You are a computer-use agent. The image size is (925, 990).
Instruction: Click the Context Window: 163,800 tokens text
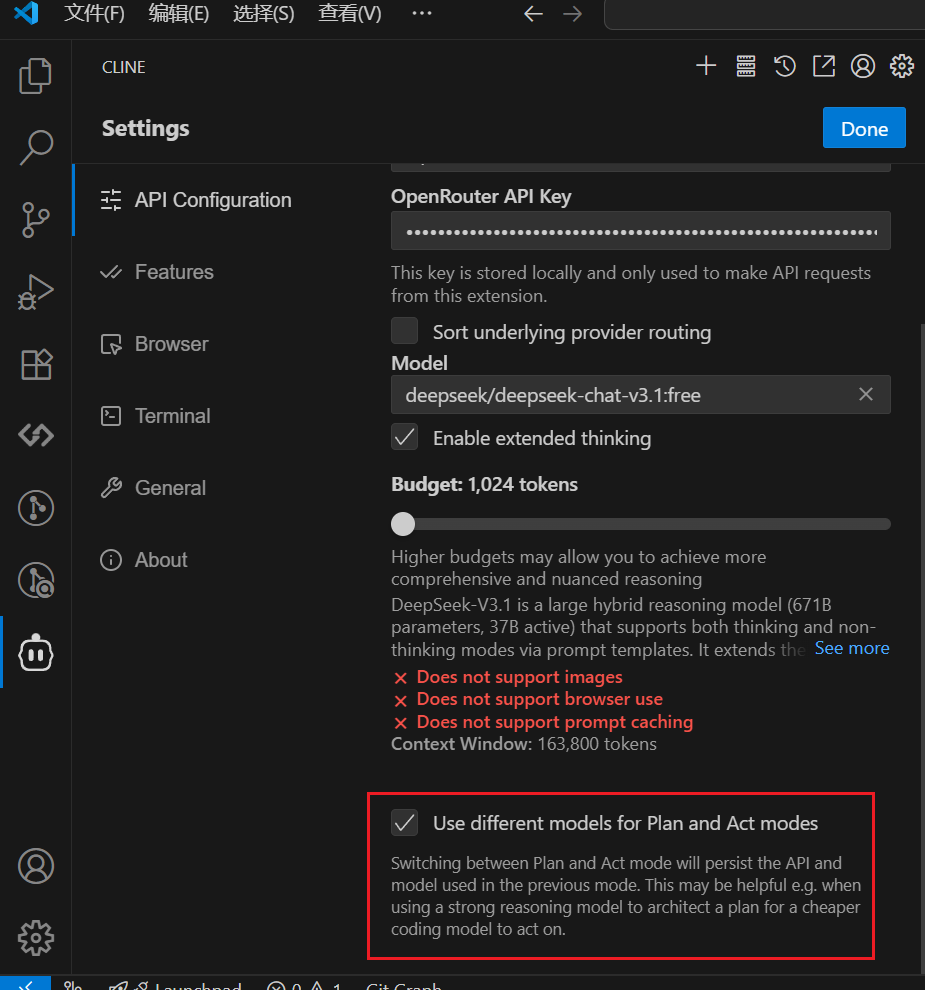click(x=523, y=744)
